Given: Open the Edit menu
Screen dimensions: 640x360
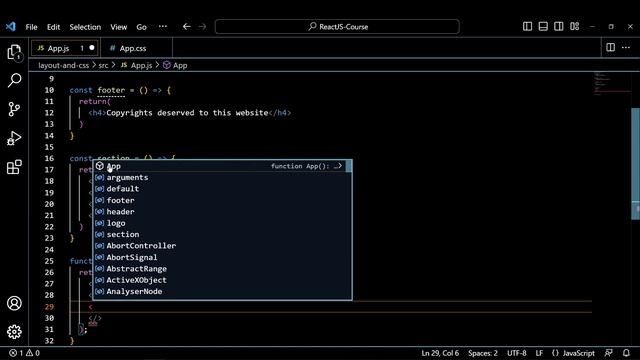Looking at the screenshot, I should coord(53,27).
